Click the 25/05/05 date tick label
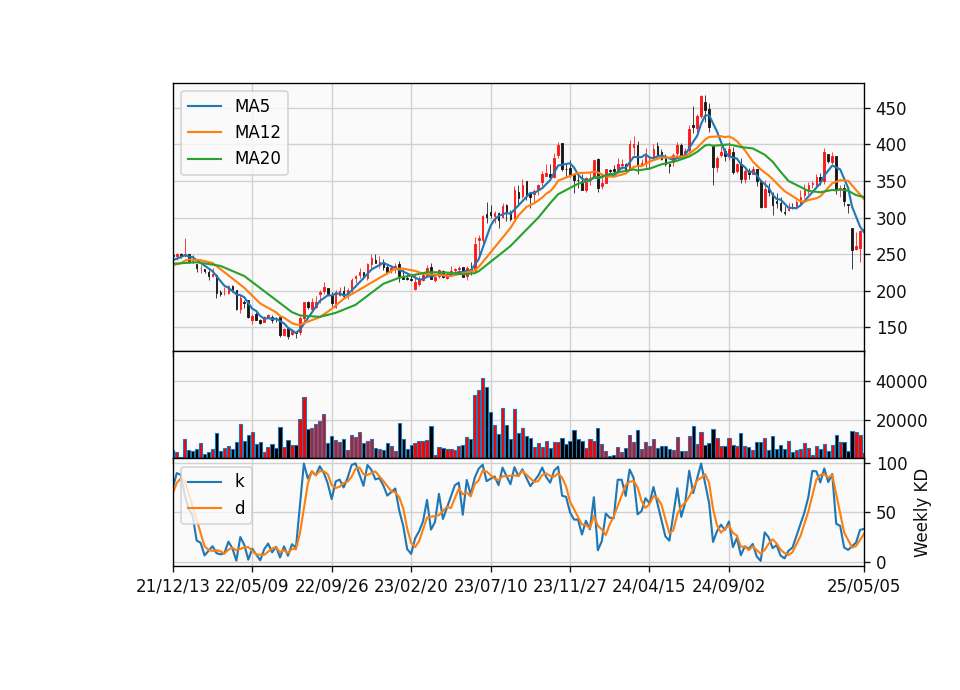 coord(864,586)
